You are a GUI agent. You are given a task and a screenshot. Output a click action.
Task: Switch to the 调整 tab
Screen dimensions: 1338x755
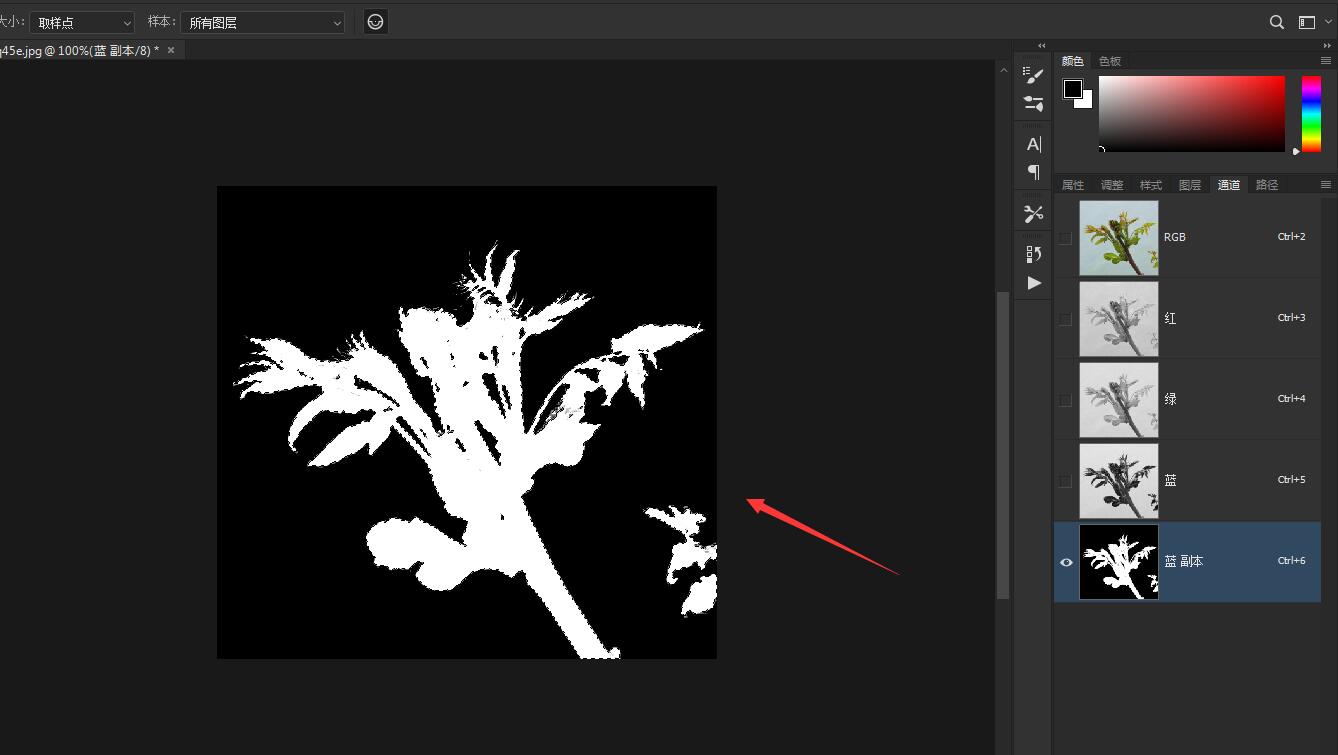(1112, 185)
